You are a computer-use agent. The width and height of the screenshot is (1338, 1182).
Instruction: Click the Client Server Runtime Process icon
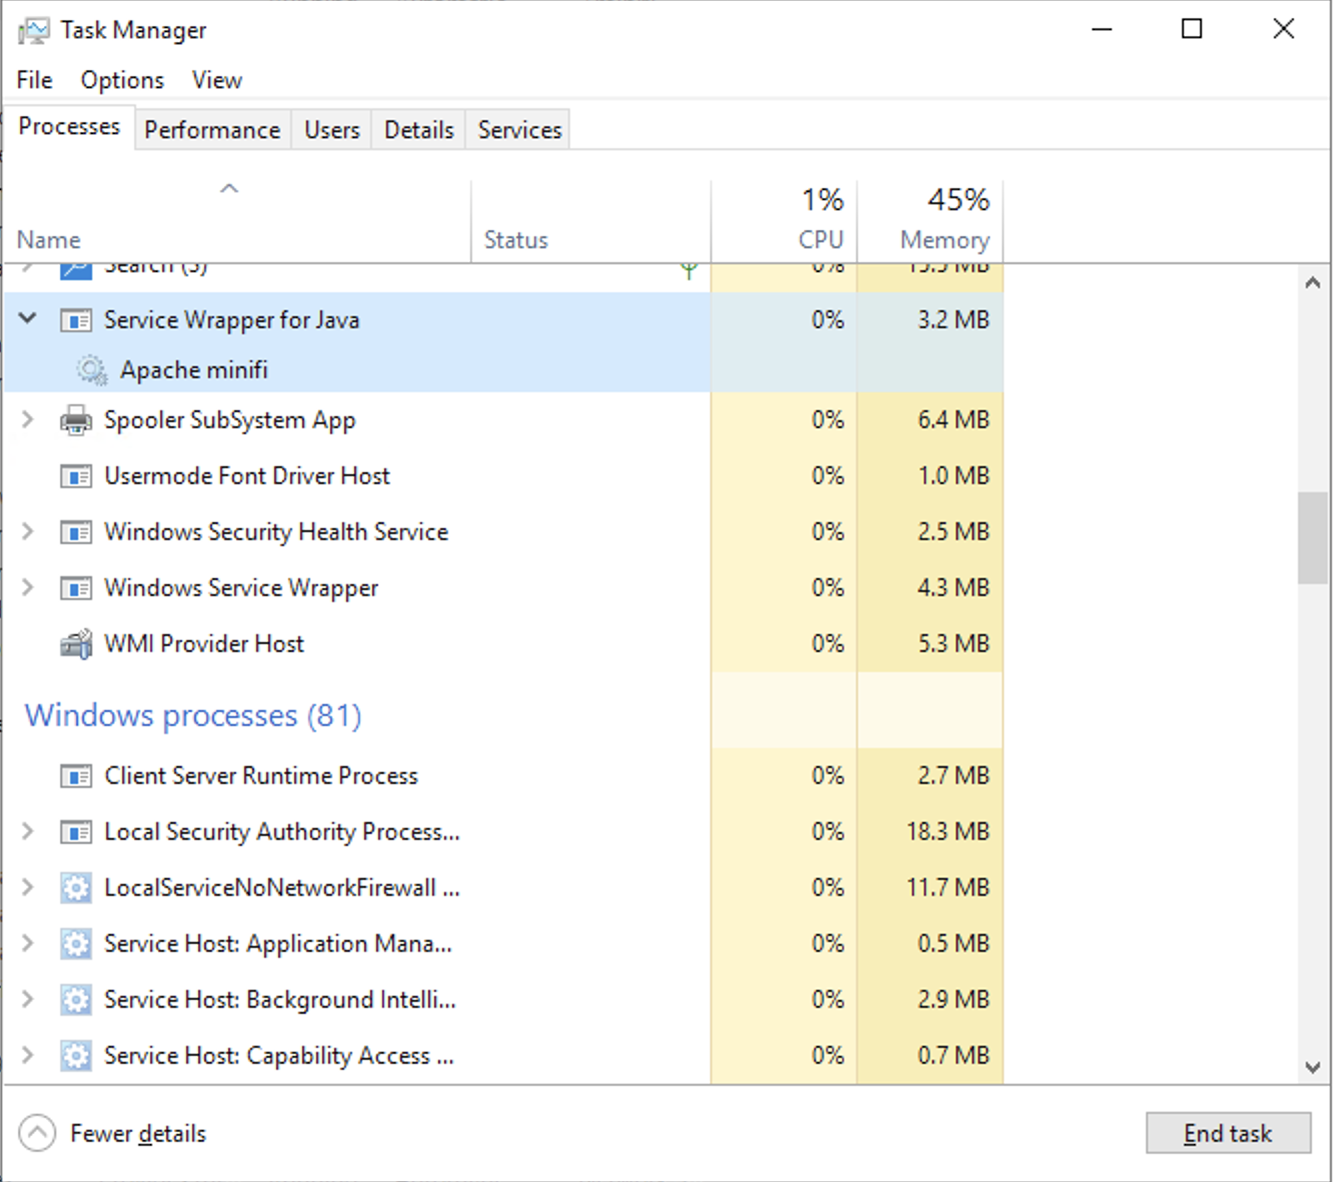(76, 776)
